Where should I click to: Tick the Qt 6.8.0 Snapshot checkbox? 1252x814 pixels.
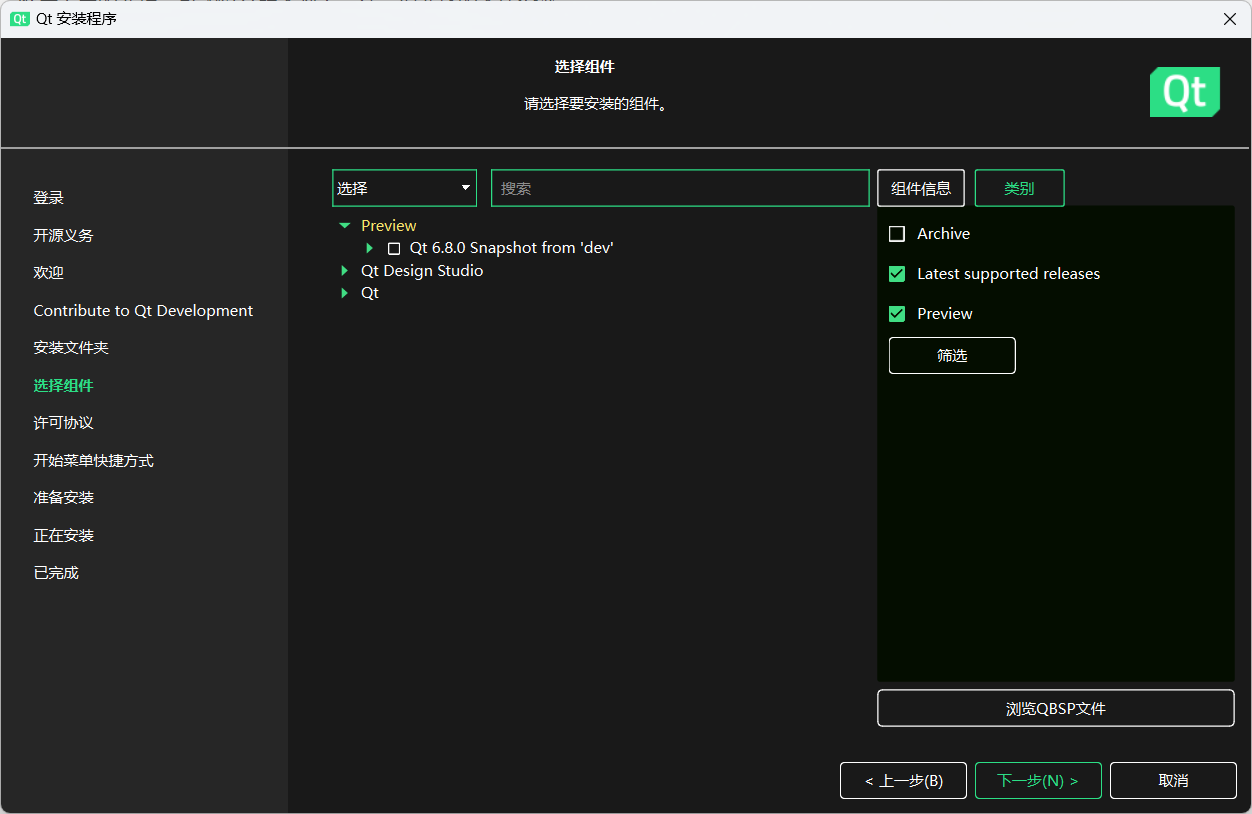coord(394,248)
